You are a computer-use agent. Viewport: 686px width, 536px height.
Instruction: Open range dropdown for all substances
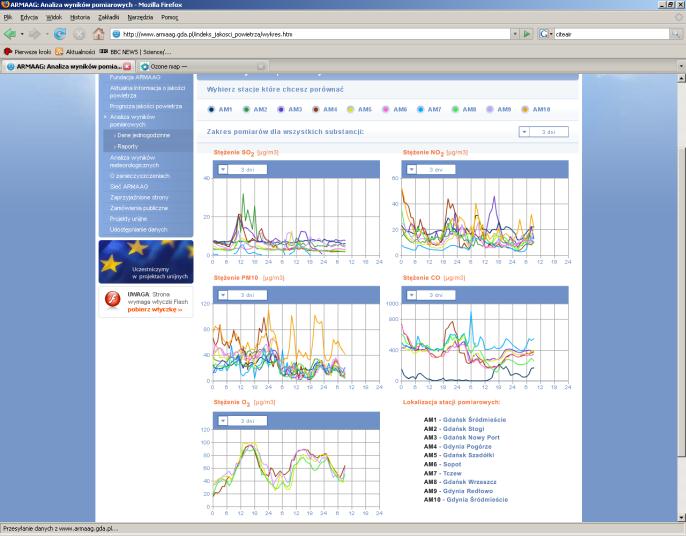[544, 132]
